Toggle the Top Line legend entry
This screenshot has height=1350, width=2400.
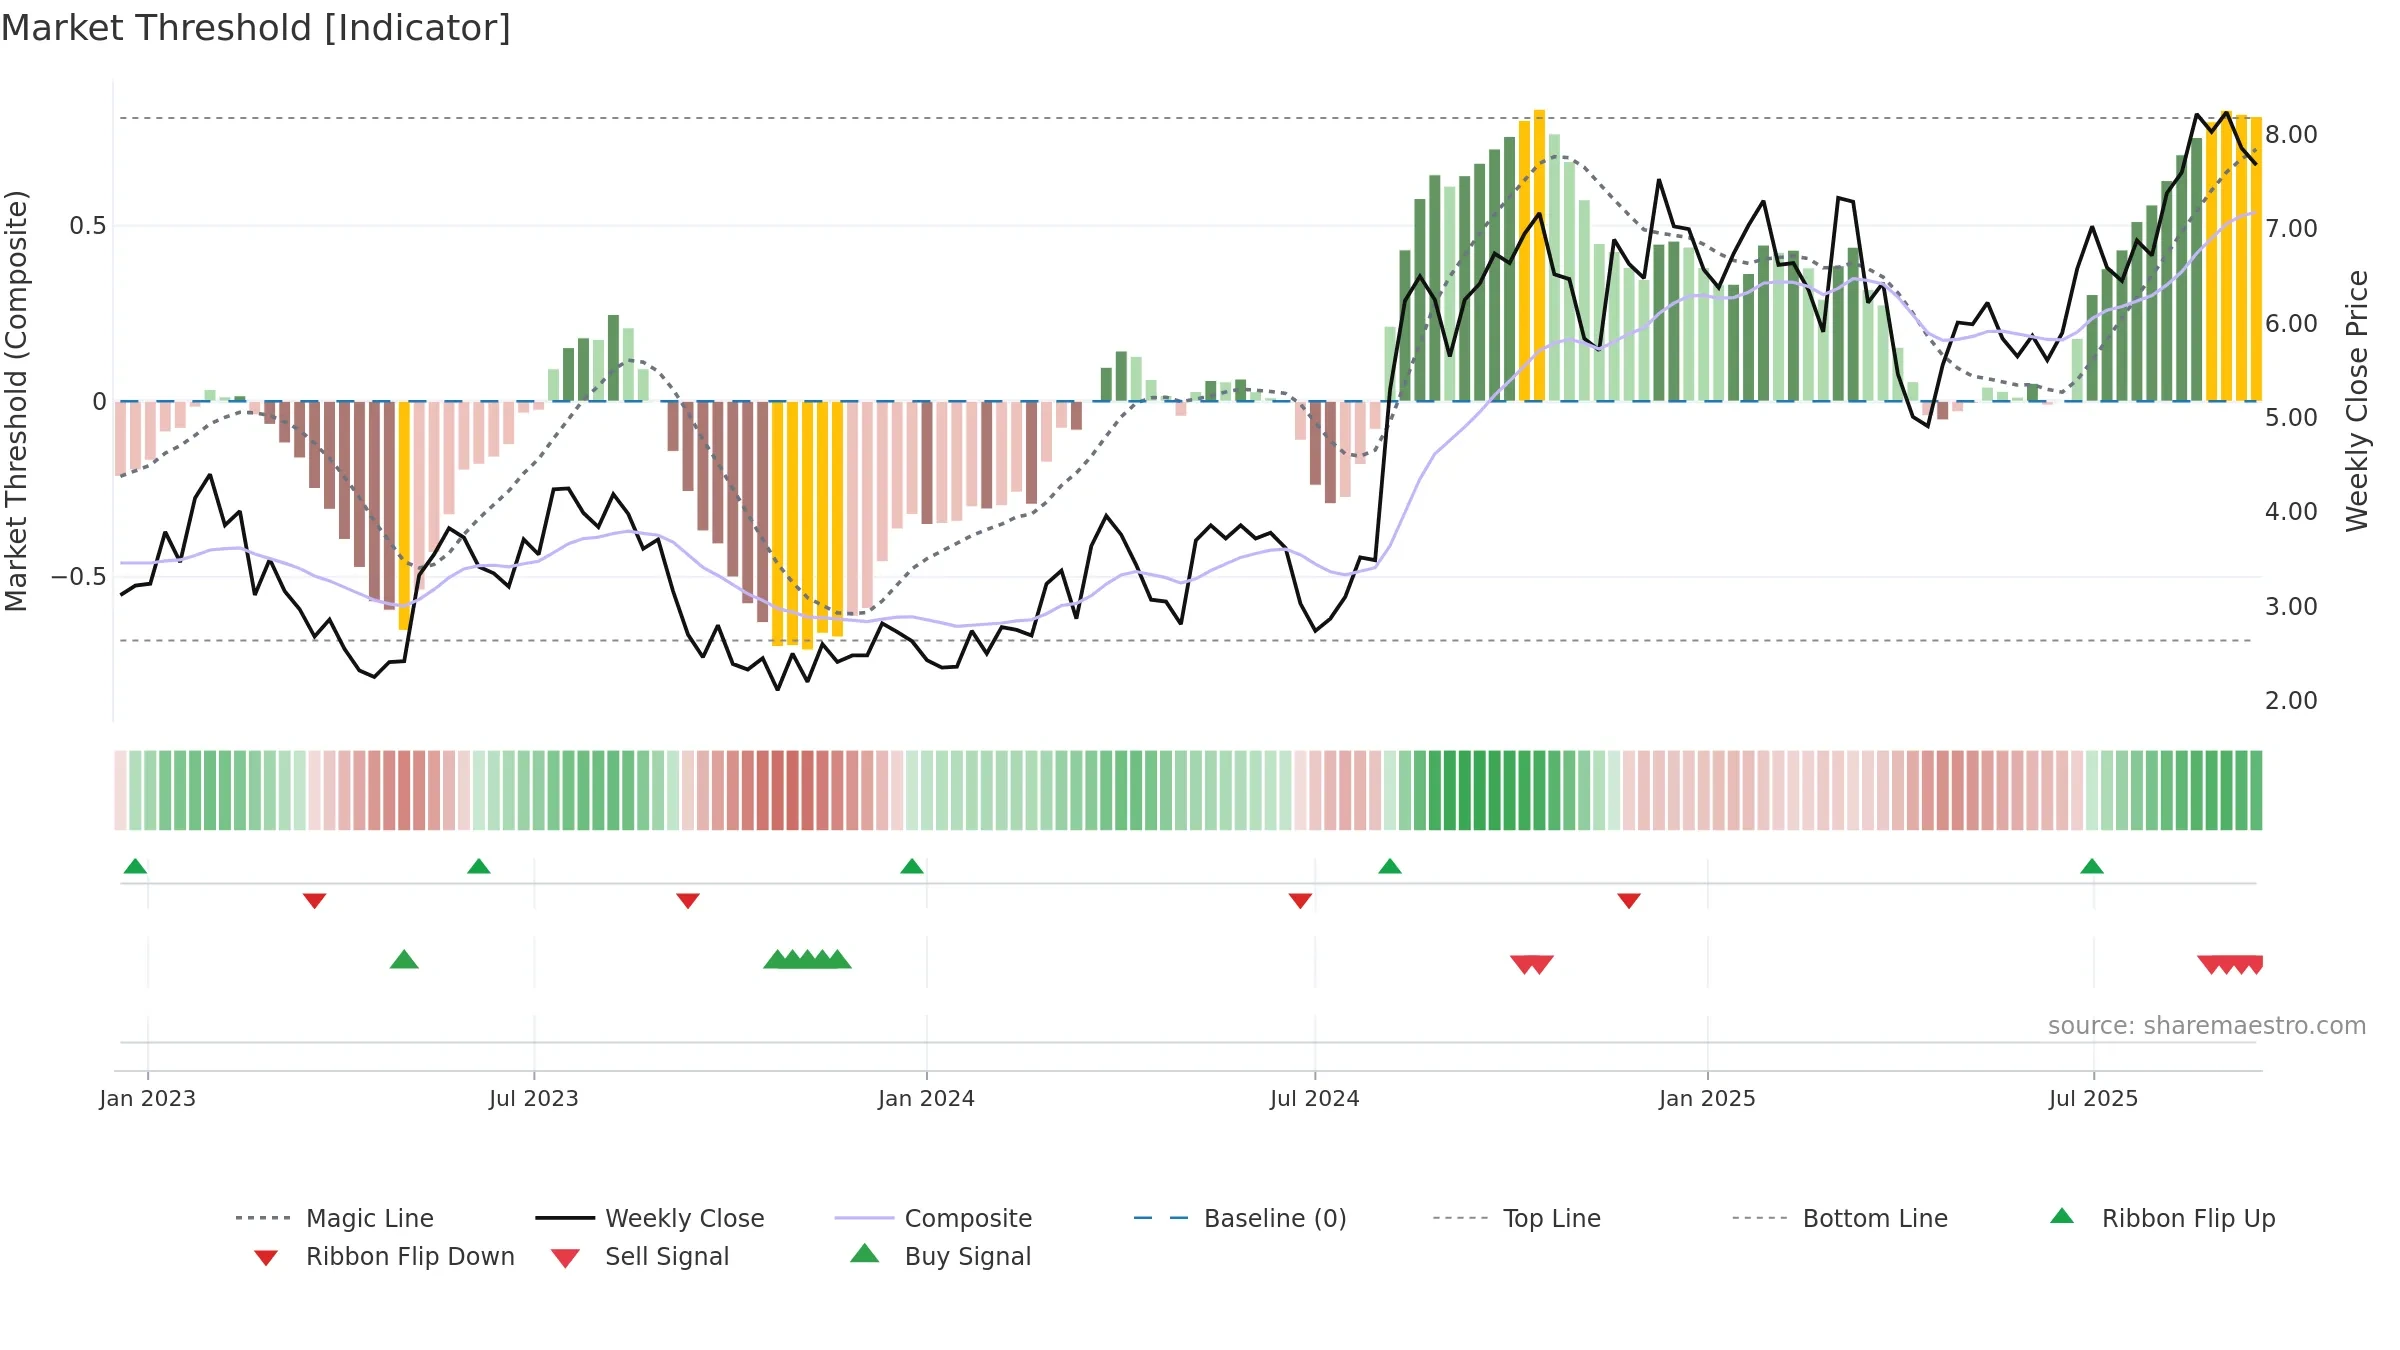[x=1517, y=1218]
